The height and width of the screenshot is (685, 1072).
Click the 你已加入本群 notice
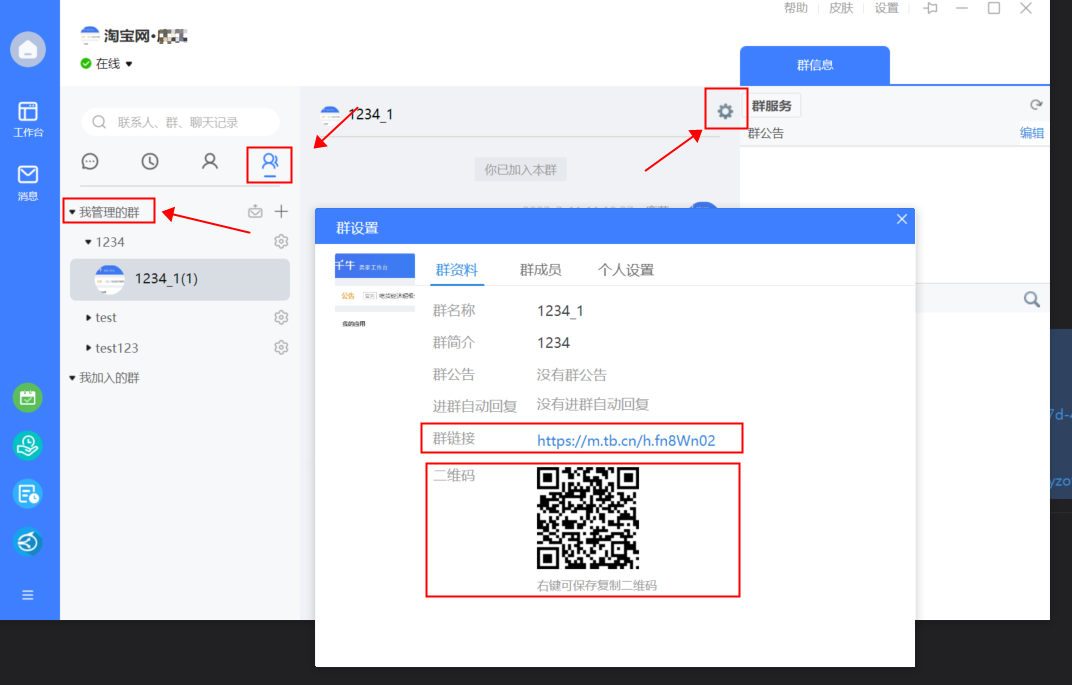(x=520, y=170)
